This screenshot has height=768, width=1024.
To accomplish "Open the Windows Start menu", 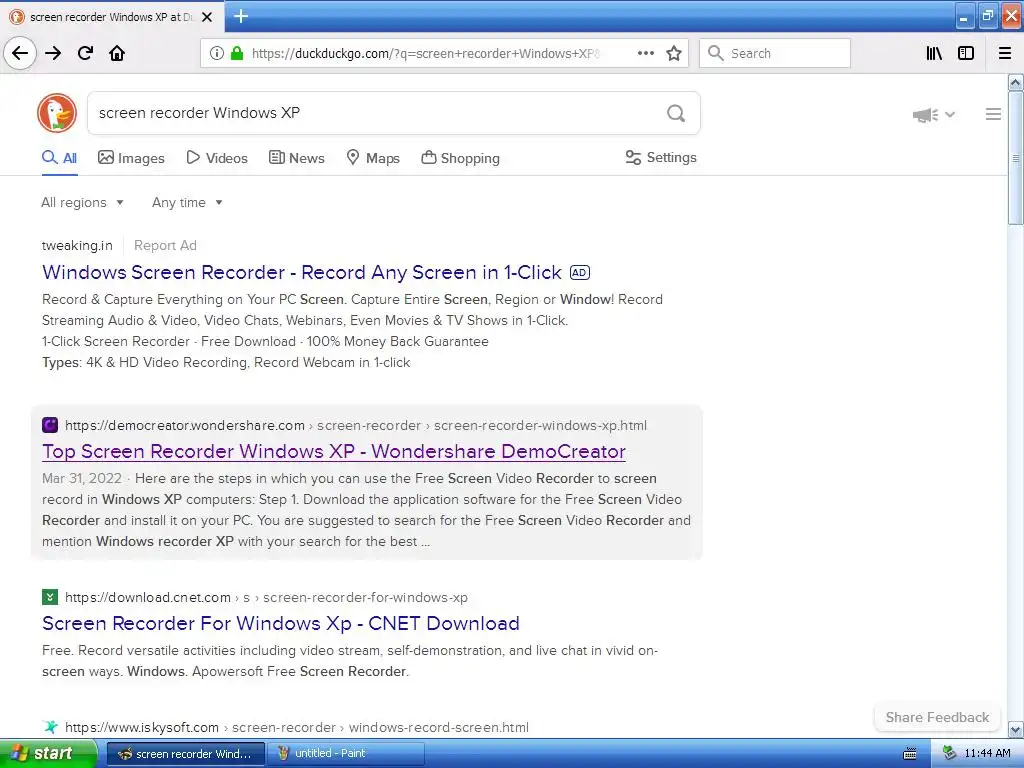I will tap(48, 754).
